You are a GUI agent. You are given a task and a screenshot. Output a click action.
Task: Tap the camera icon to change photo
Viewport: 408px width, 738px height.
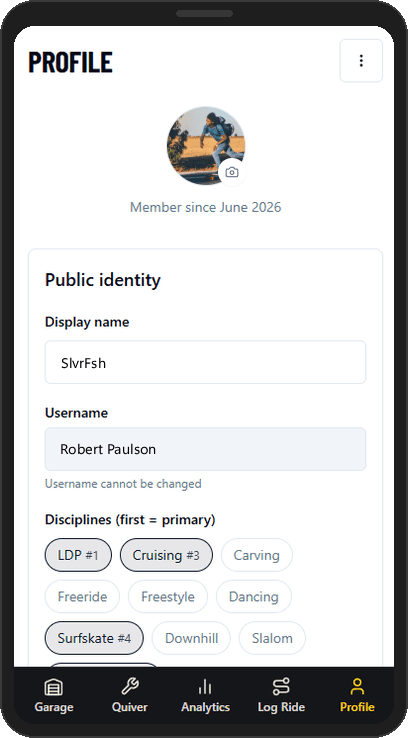pyautogui.click(x=232, y=172)
